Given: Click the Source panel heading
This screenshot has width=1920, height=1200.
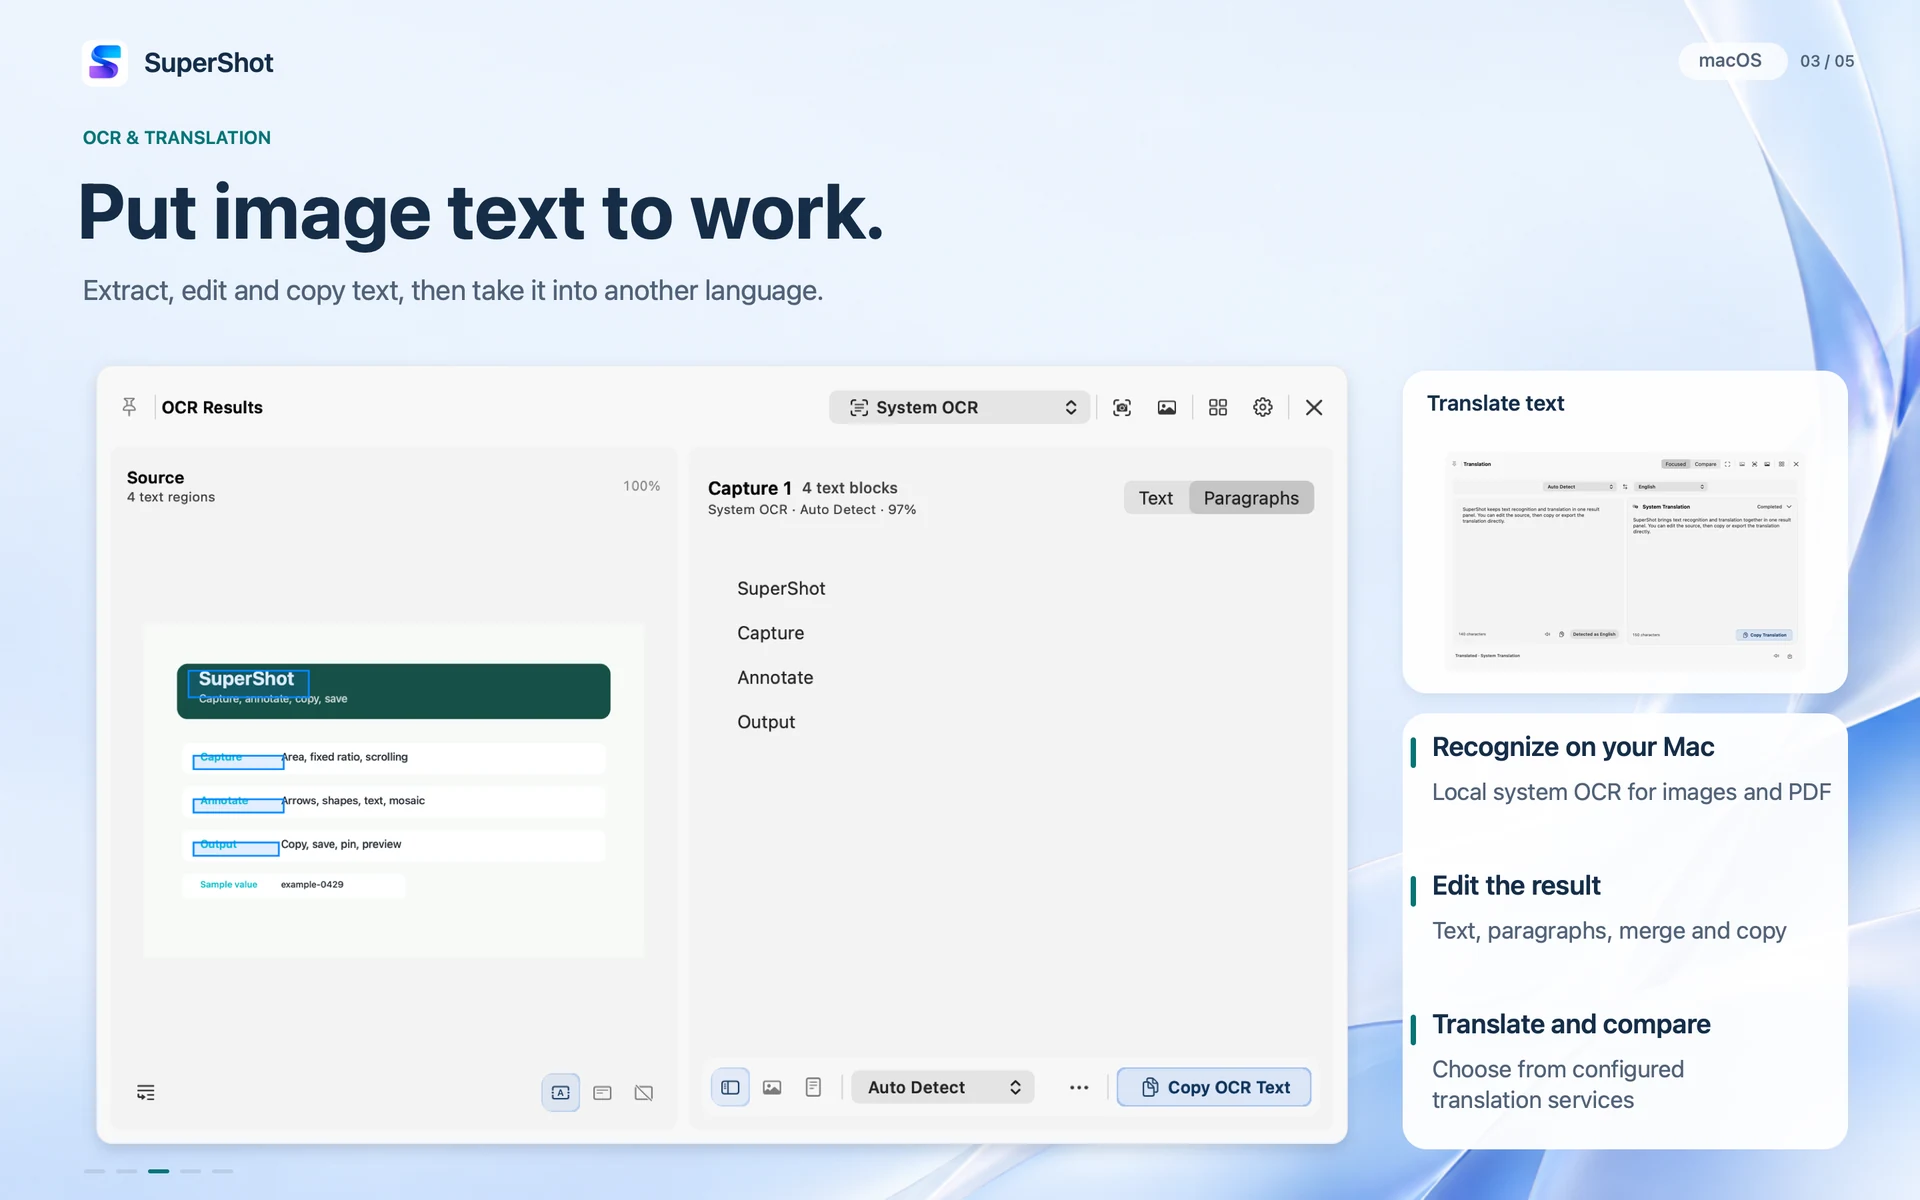Looking at the screenshot, I should (x=155, y=478).
